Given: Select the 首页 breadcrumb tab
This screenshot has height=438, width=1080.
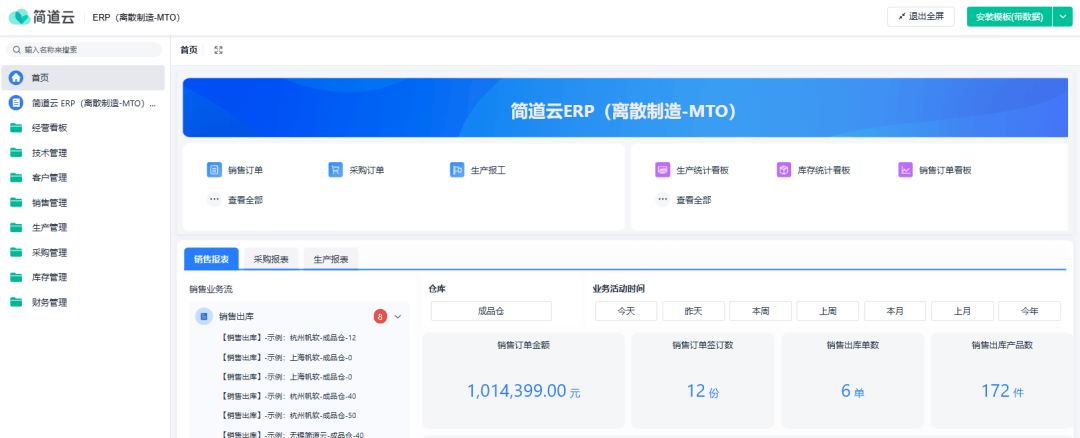Looking at the screenshot, I should [x=189, y=50].
